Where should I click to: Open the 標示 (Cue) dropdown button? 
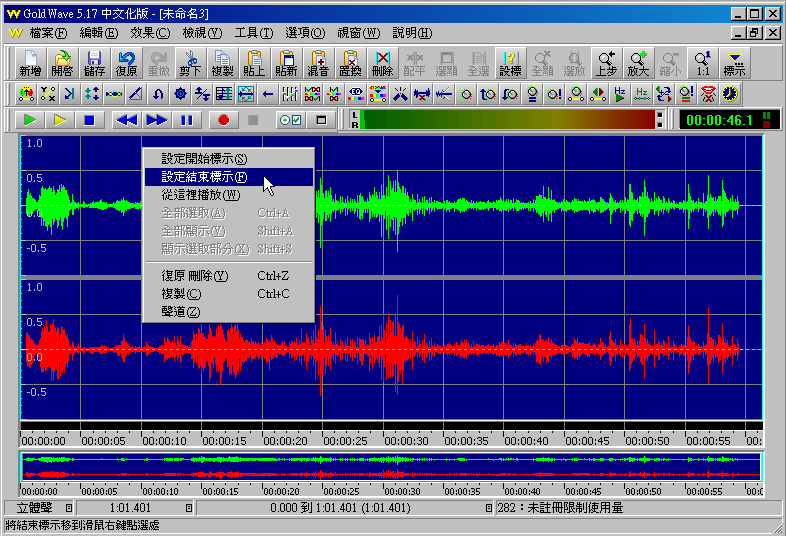(x=735, y=63)
